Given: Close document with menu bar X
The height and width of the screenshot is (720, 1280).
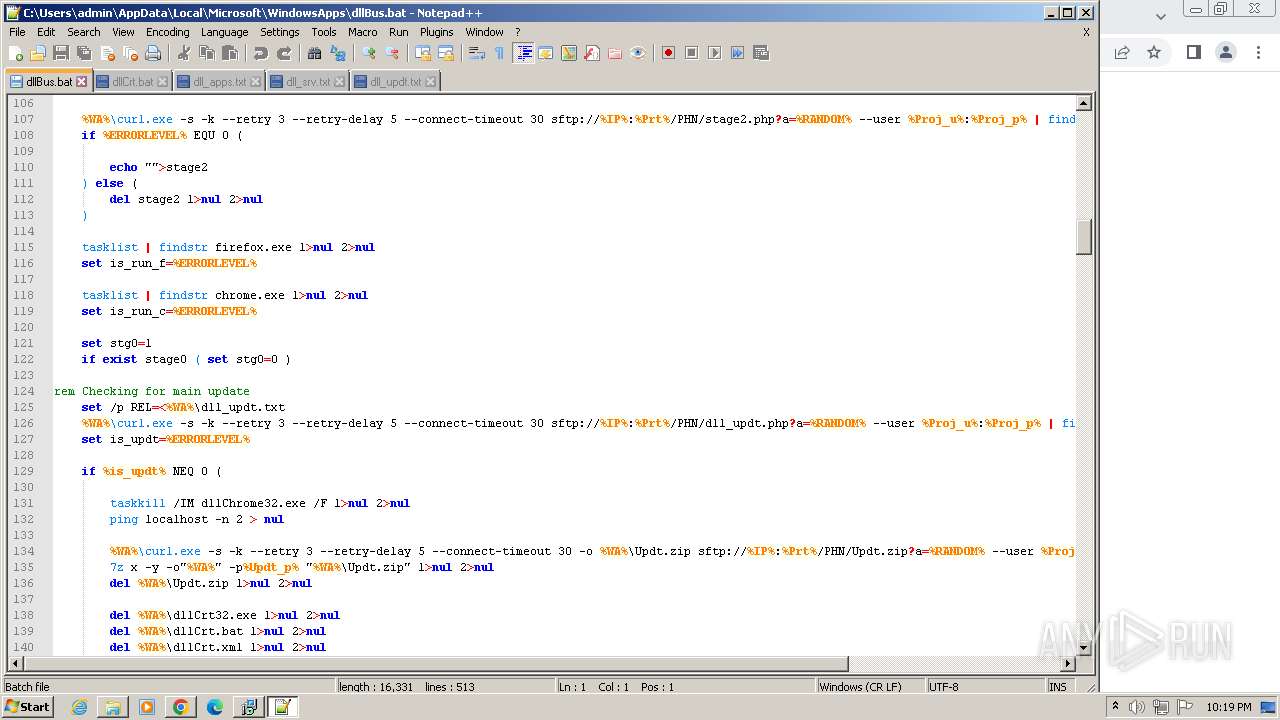Looking at the screenshot, I should (1086, 32).
